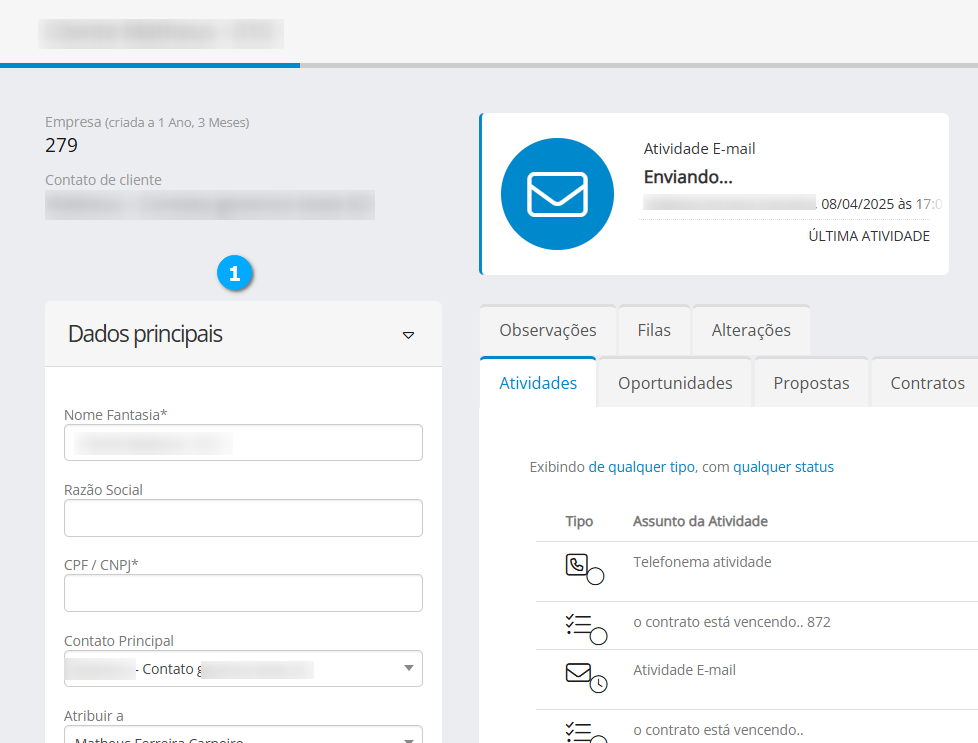Open the Propostas tab

point(811,383)
